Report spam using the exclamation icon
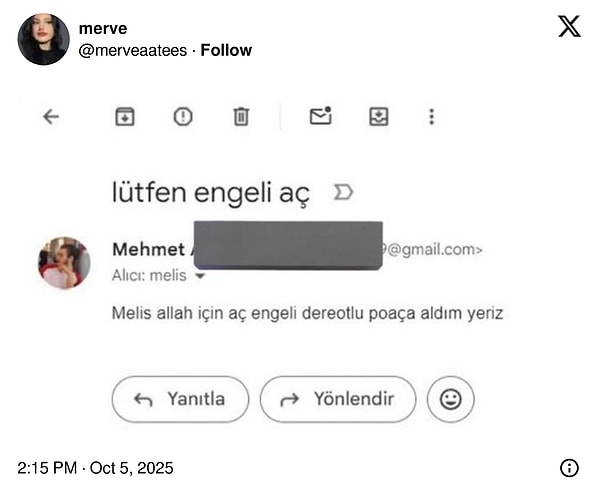Viewport: 600px width, 498px height. 182,117
